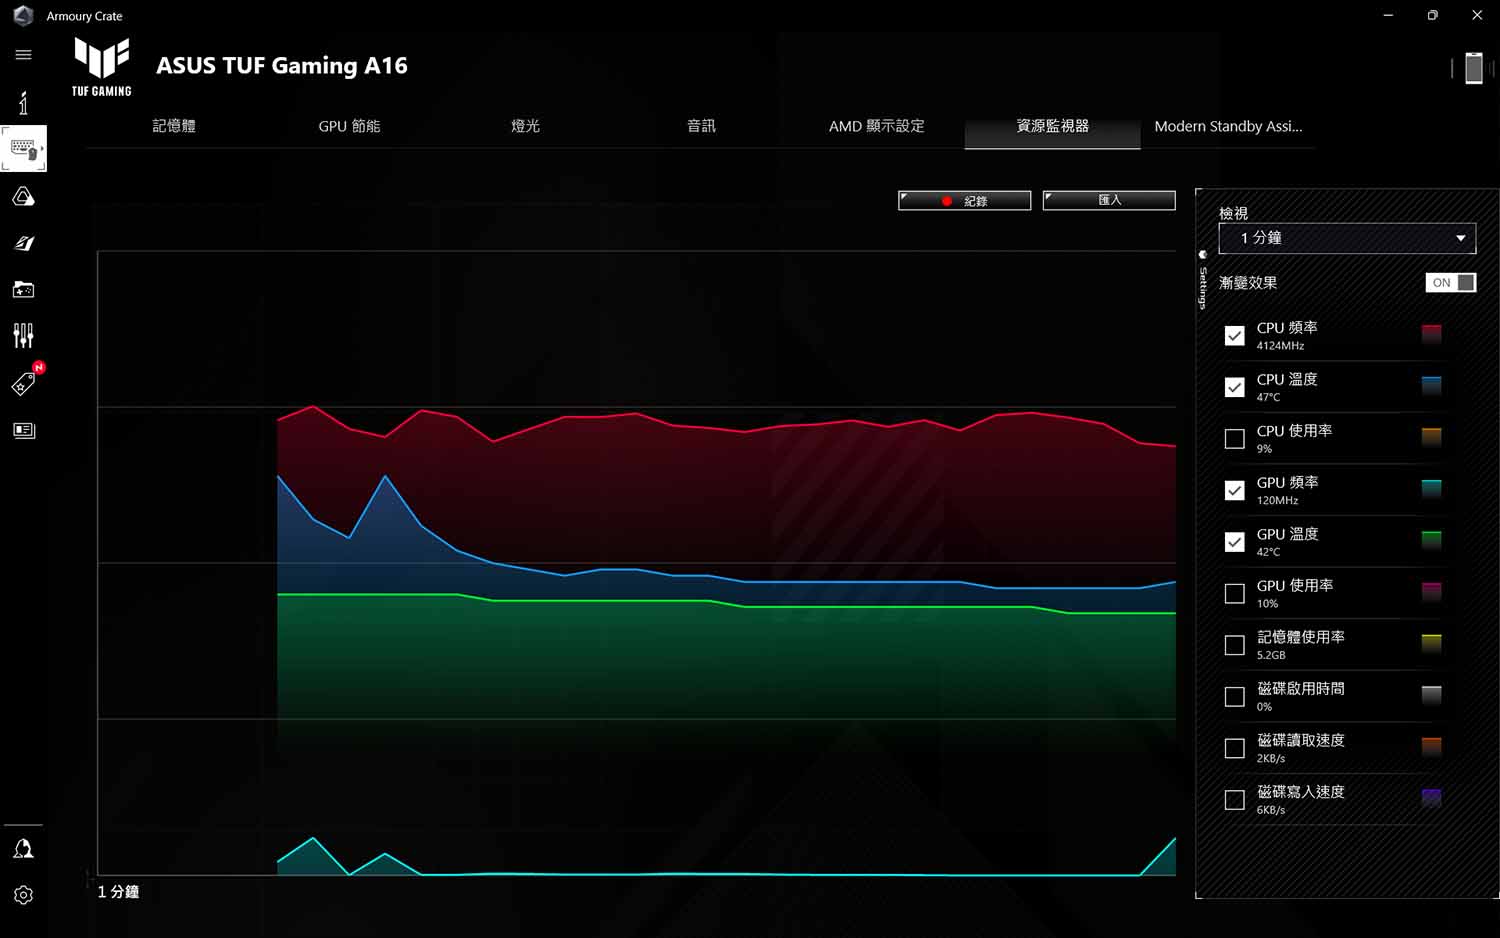Click the red CPU 頻率 color swatch
Viewport: 1500px width, 938px height.
1432,333
